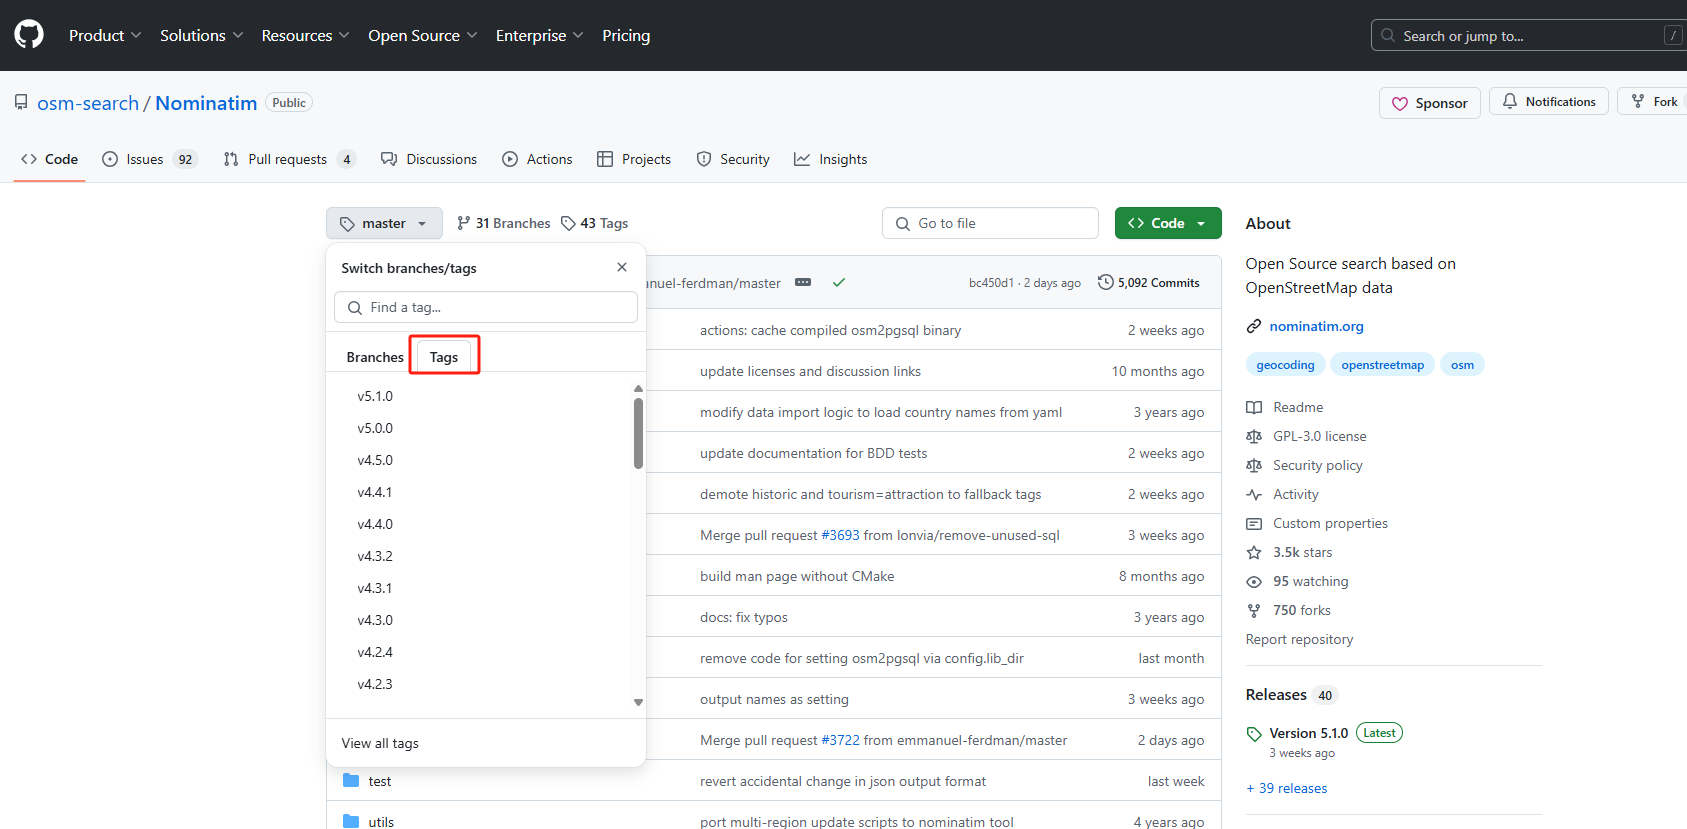The image size is (1687, 829).
Task: Expand the Resources menu
Action: pos(305,35)
